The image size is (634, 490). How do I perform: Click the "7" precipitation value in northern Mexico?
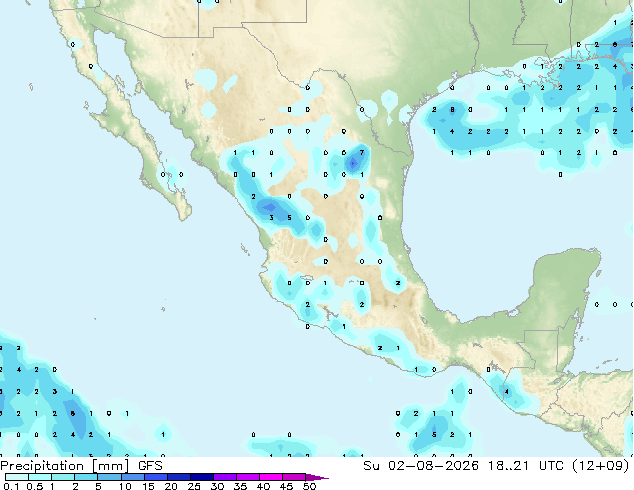pyautogui.click(x=362, y=153)
